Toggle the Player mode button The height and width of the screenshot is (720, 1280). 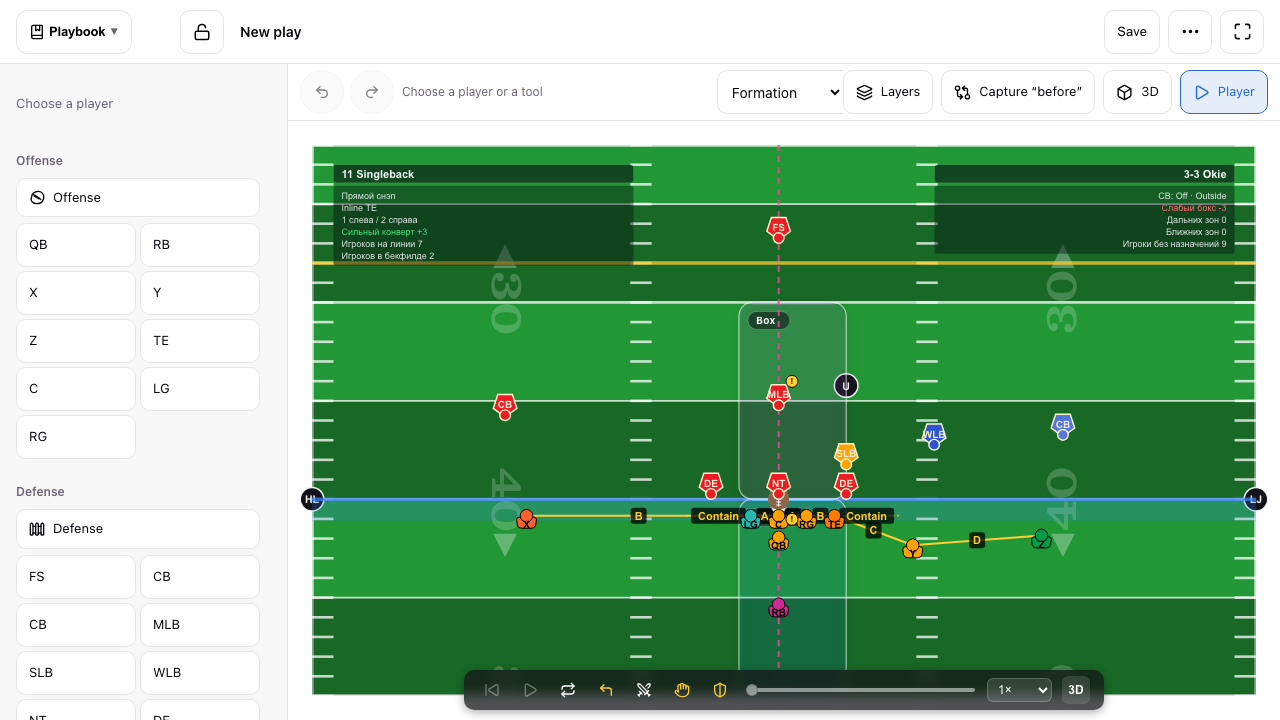click(1224, 92)
